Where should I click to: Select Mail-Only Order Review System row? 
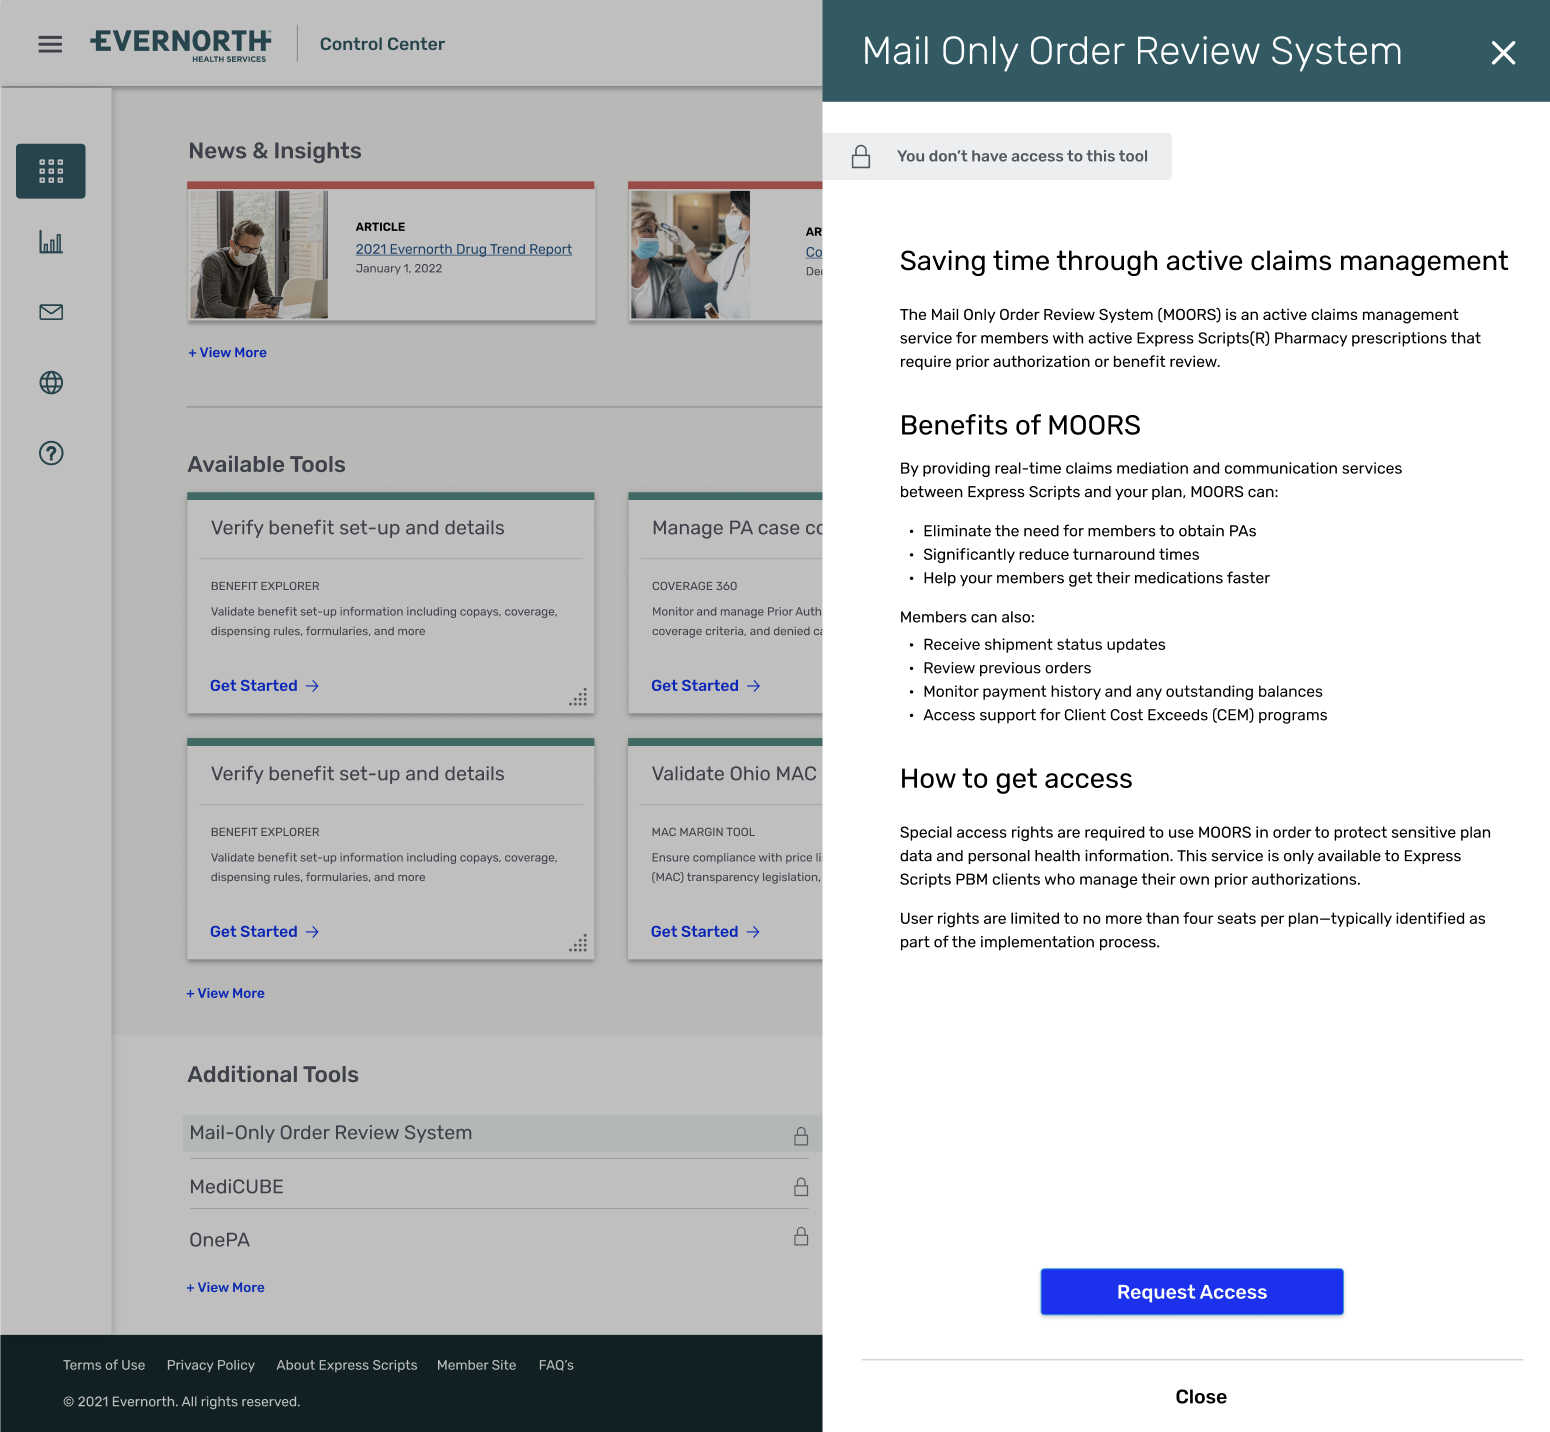pyautogui.click(x=502, y=1133)
